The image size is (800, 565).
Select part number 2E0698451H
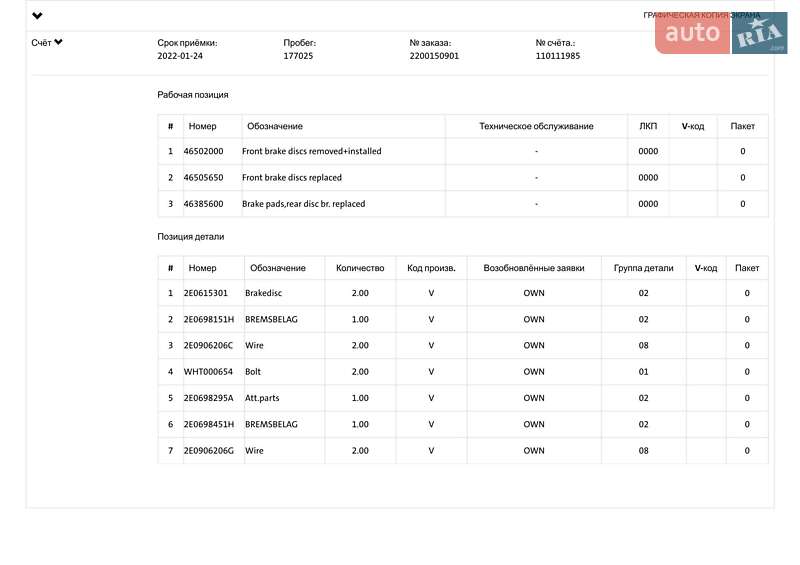209,424
